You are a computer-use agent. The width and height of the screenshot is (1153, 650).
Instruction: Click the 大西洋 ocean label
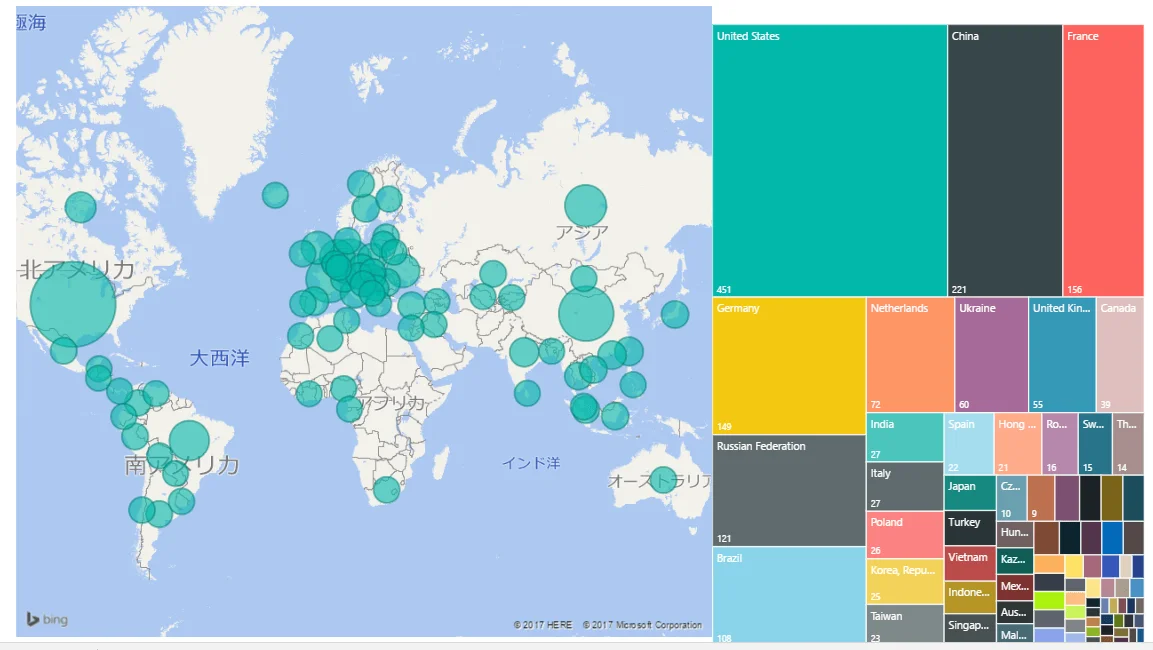click(219, 358)
